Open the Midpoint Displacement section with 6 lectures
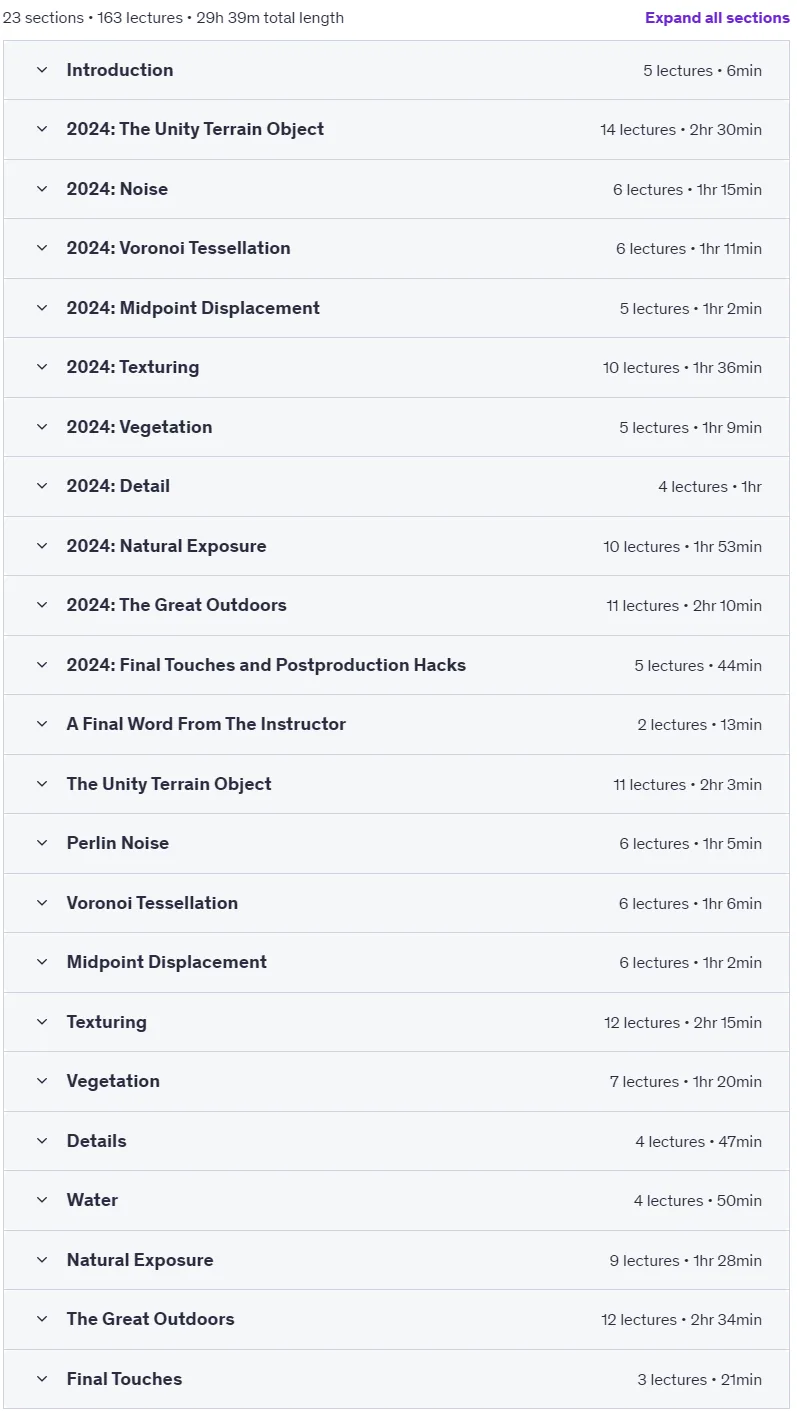Screen dimensions: 797x1411 pos(396,962)
